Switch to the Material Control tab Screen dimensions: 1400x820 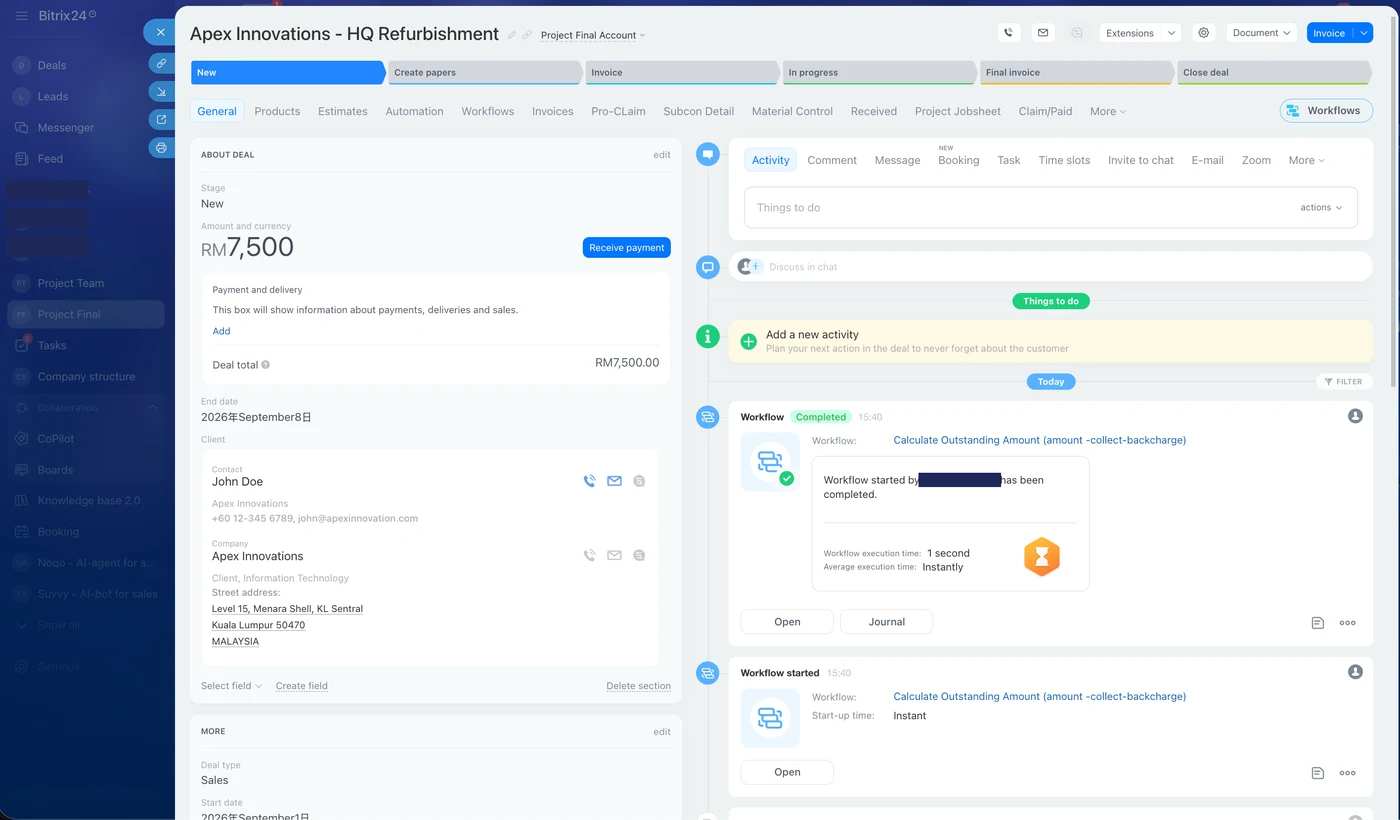pos(792,111)
